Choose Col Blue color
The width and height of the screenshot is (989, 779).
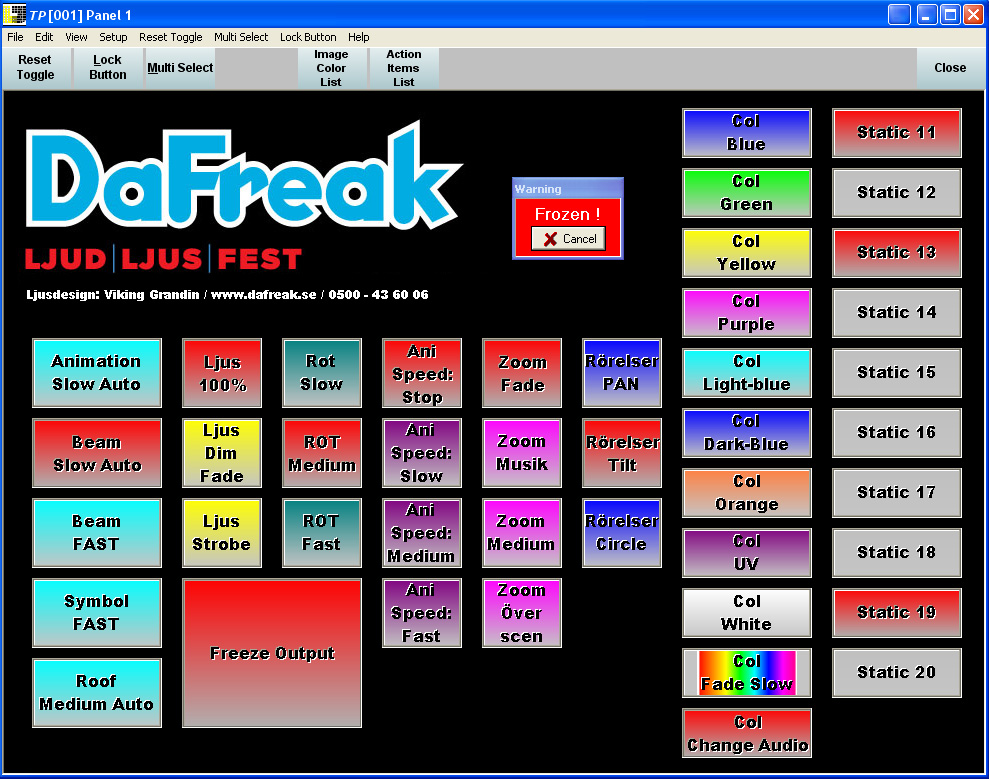[747, 133]
